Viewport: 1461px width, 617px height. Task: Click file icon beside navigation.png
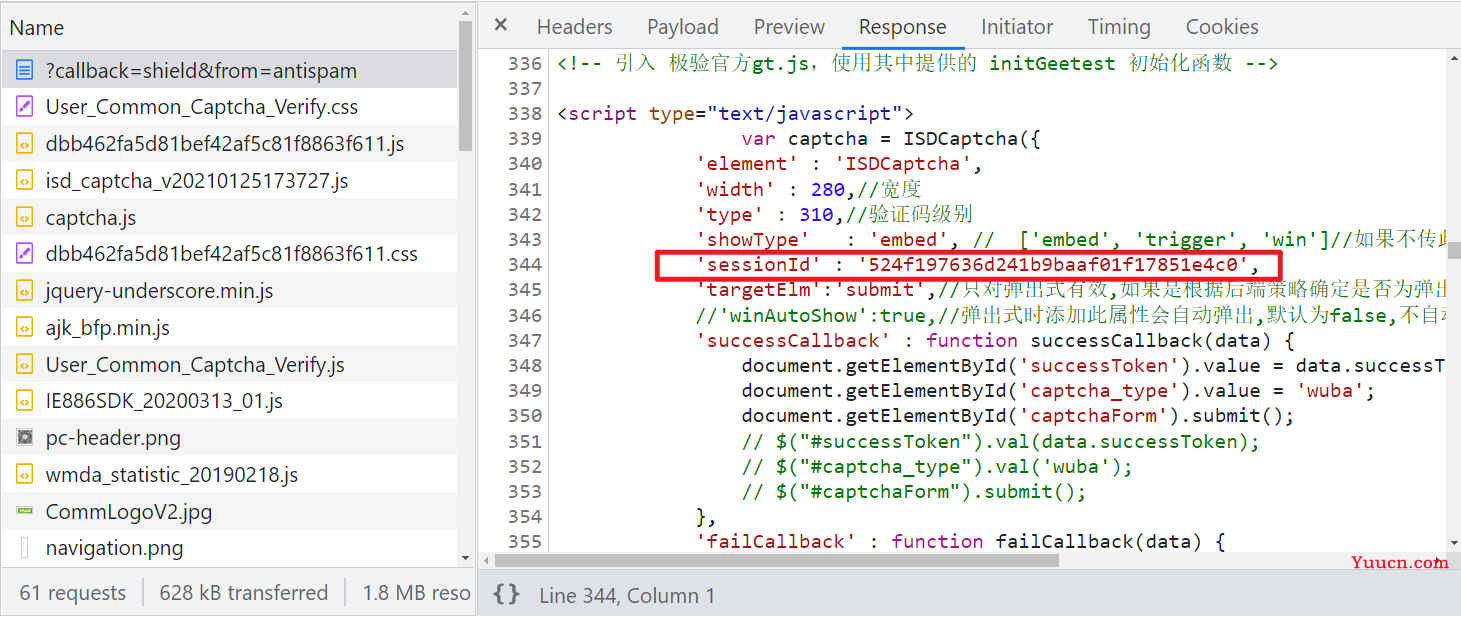25,548
